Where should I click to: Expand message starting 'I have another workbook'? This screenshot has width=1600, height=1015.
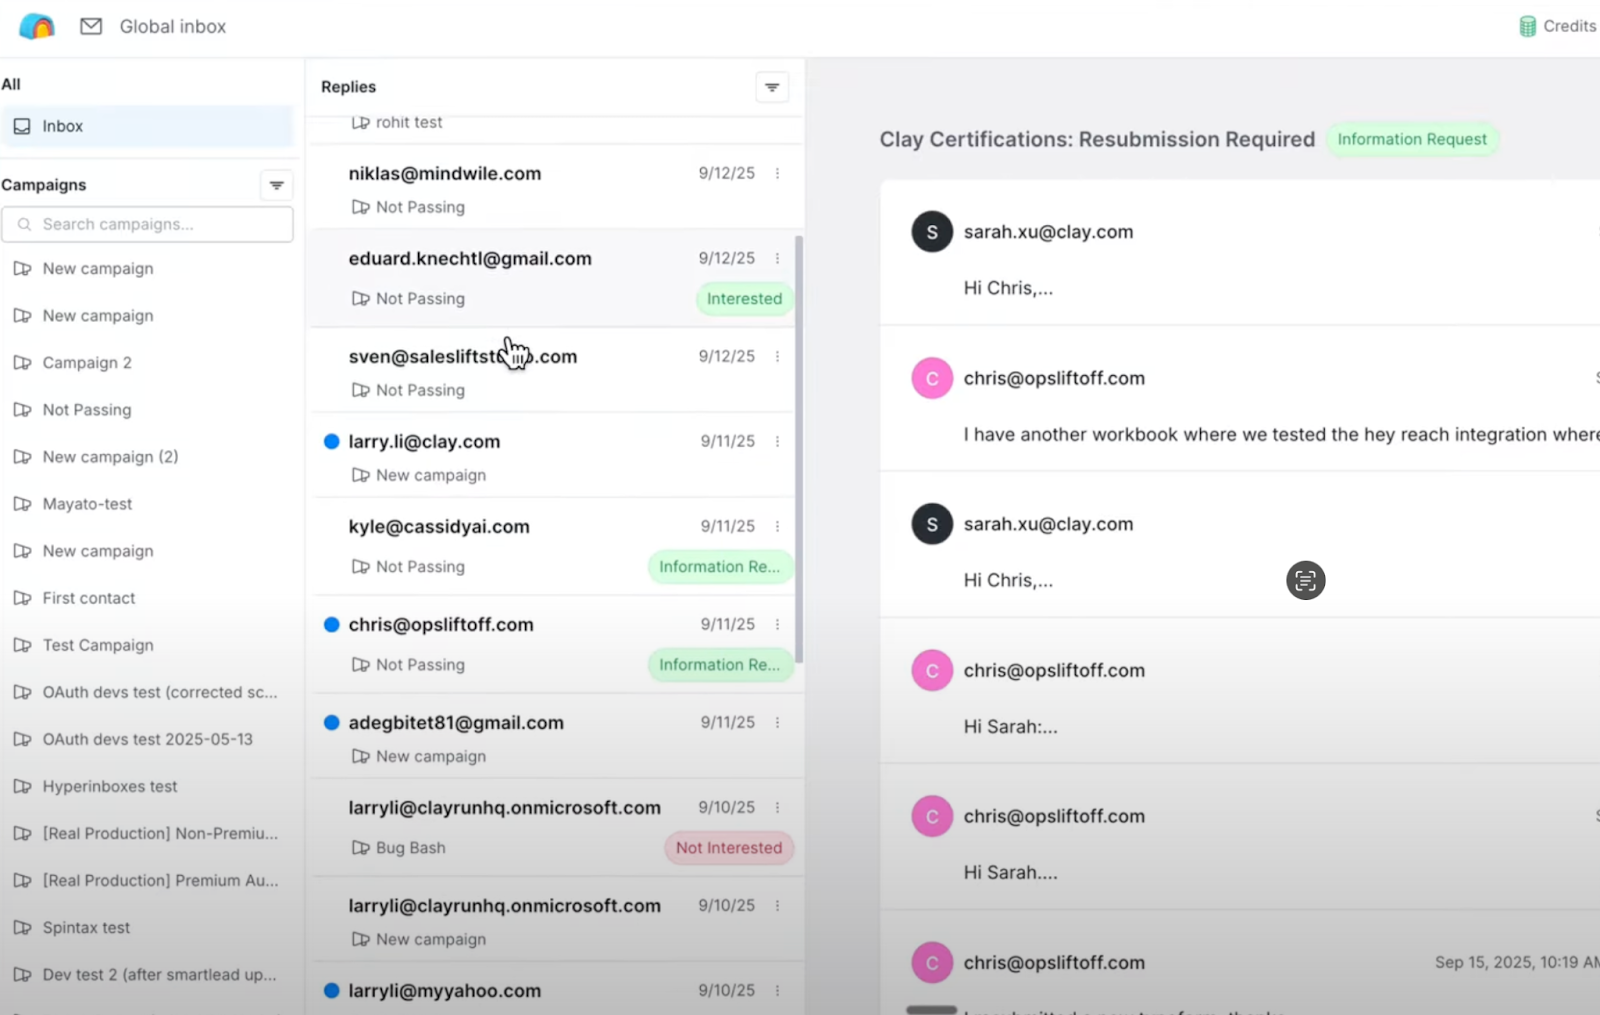coord(1240,399)
